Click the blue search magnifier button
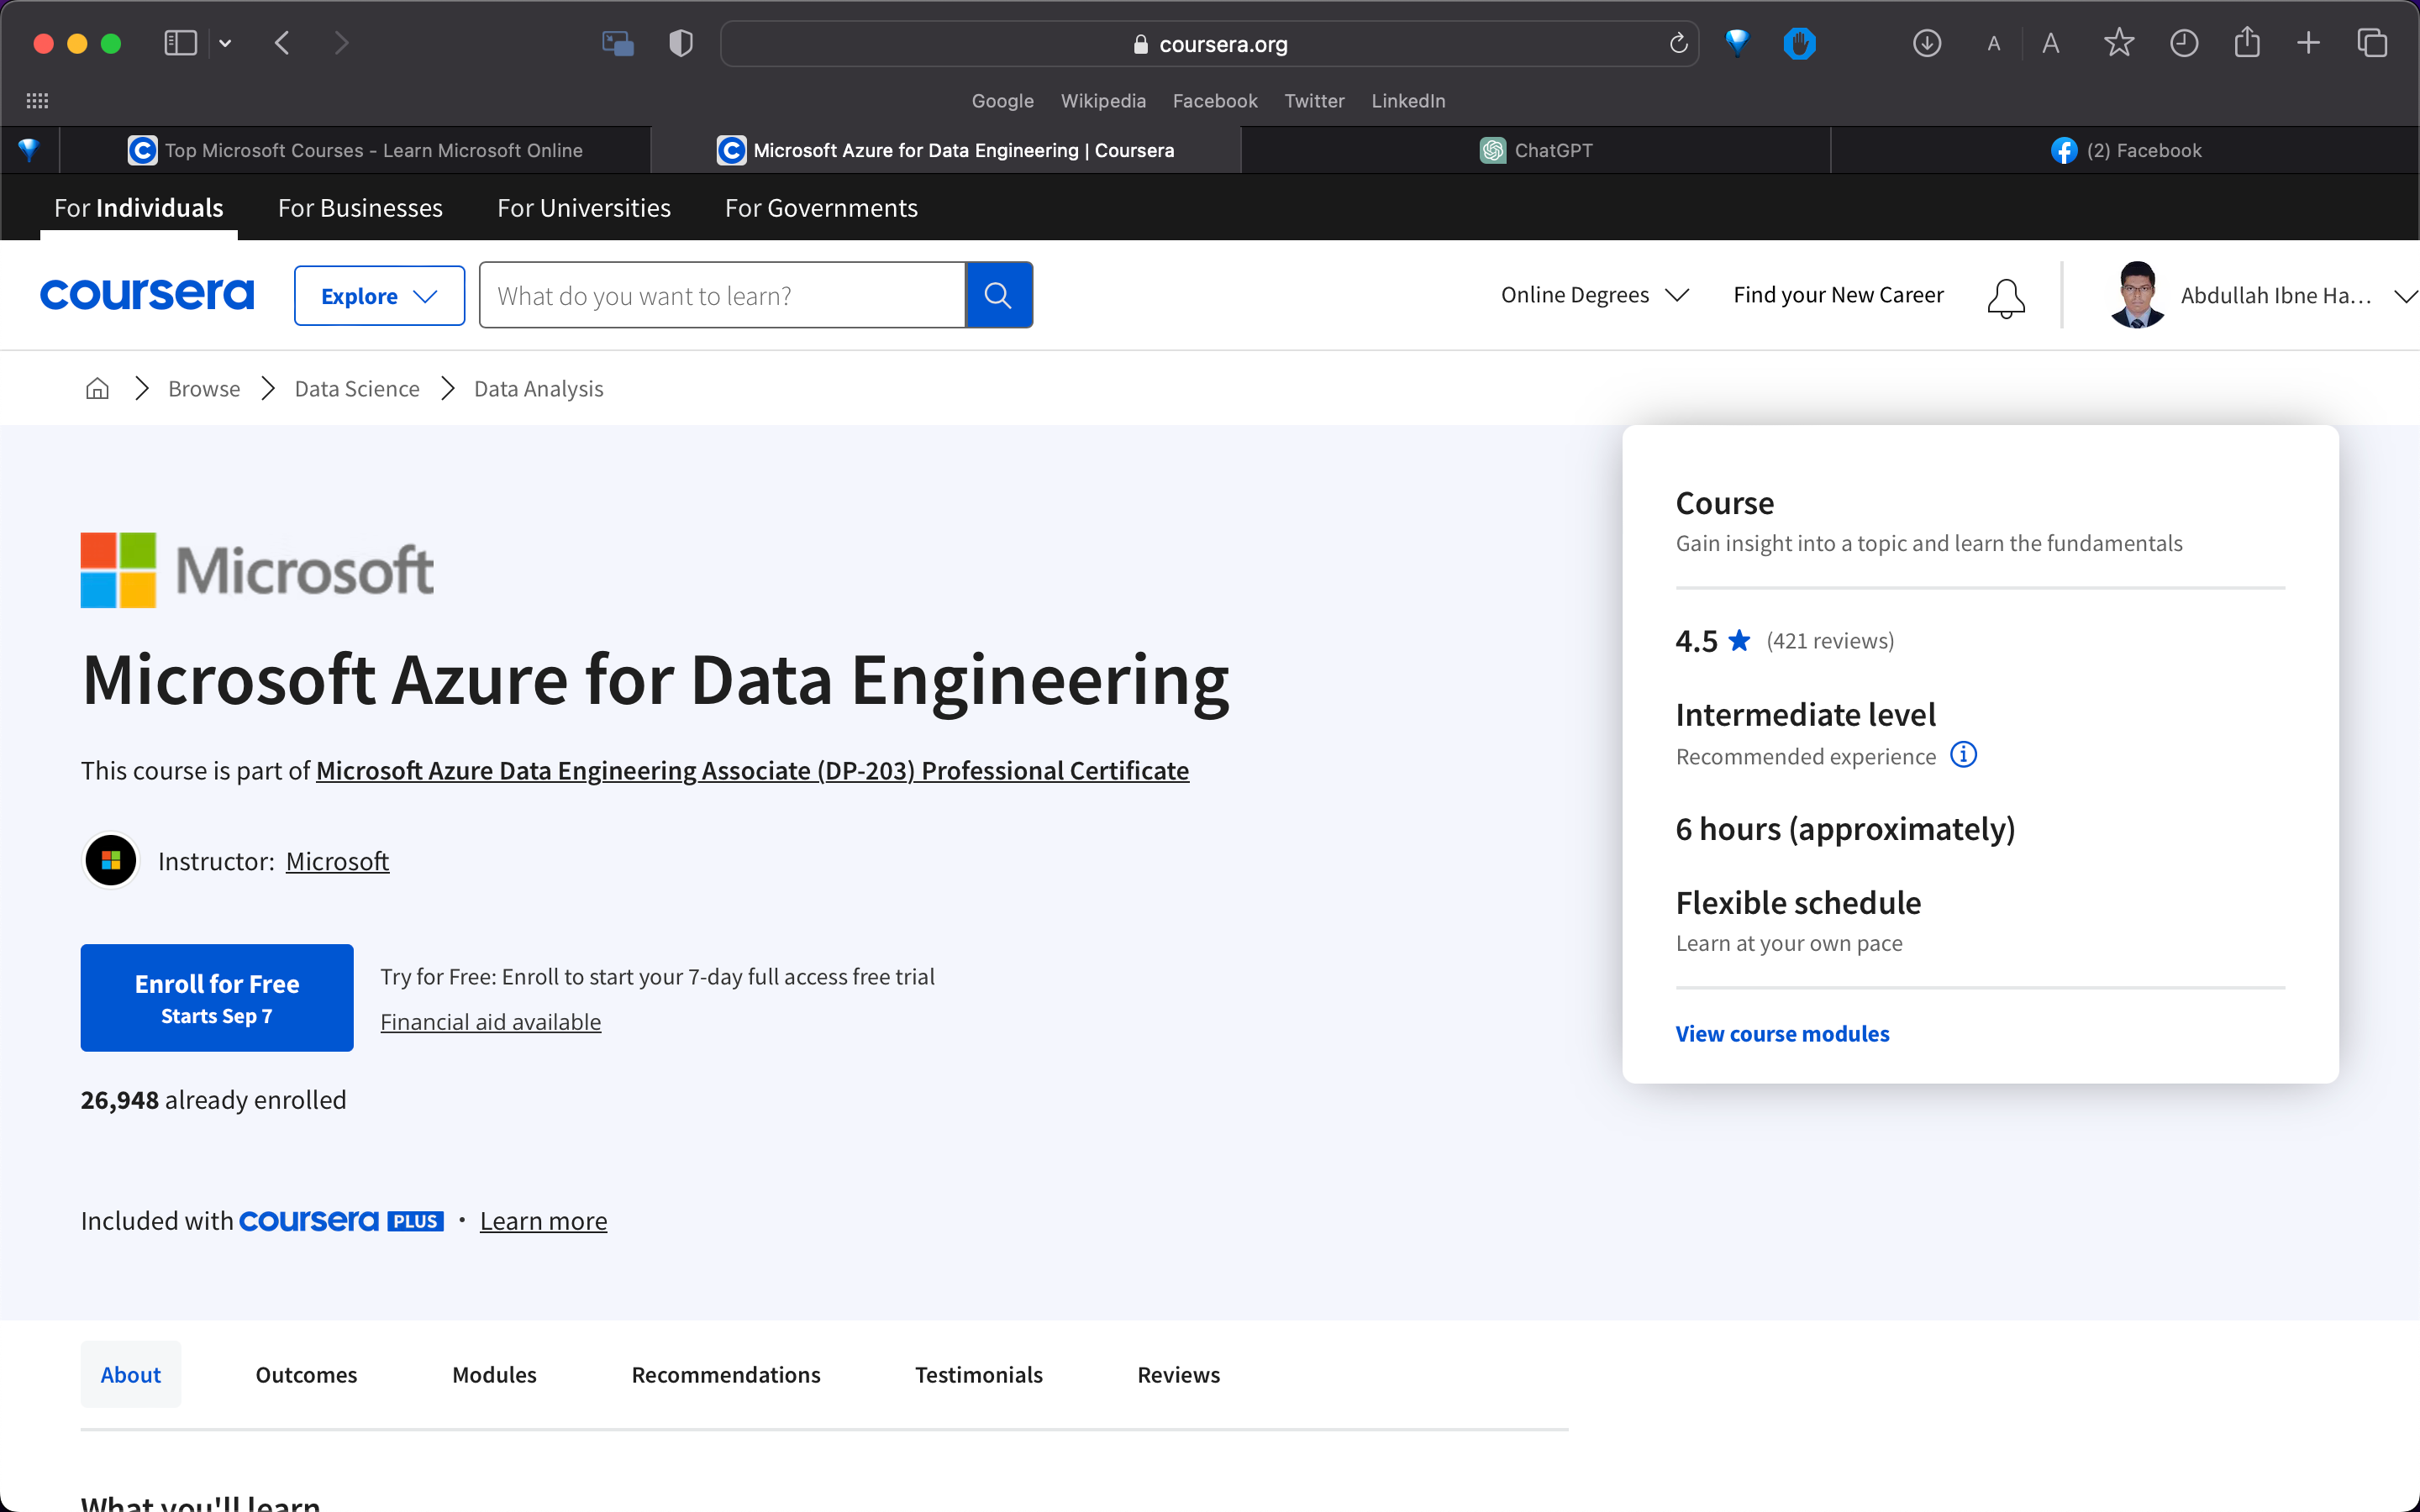Image resolution: width=2420 pixels, height=1512 pixels. pyautogui.click(x=998, y=295)
